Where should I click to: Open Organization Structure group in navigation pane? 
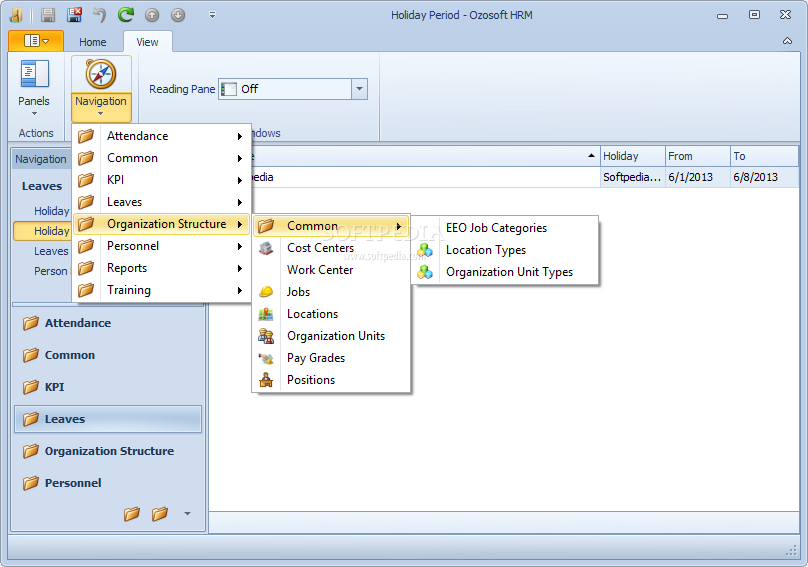pos(108,451)
